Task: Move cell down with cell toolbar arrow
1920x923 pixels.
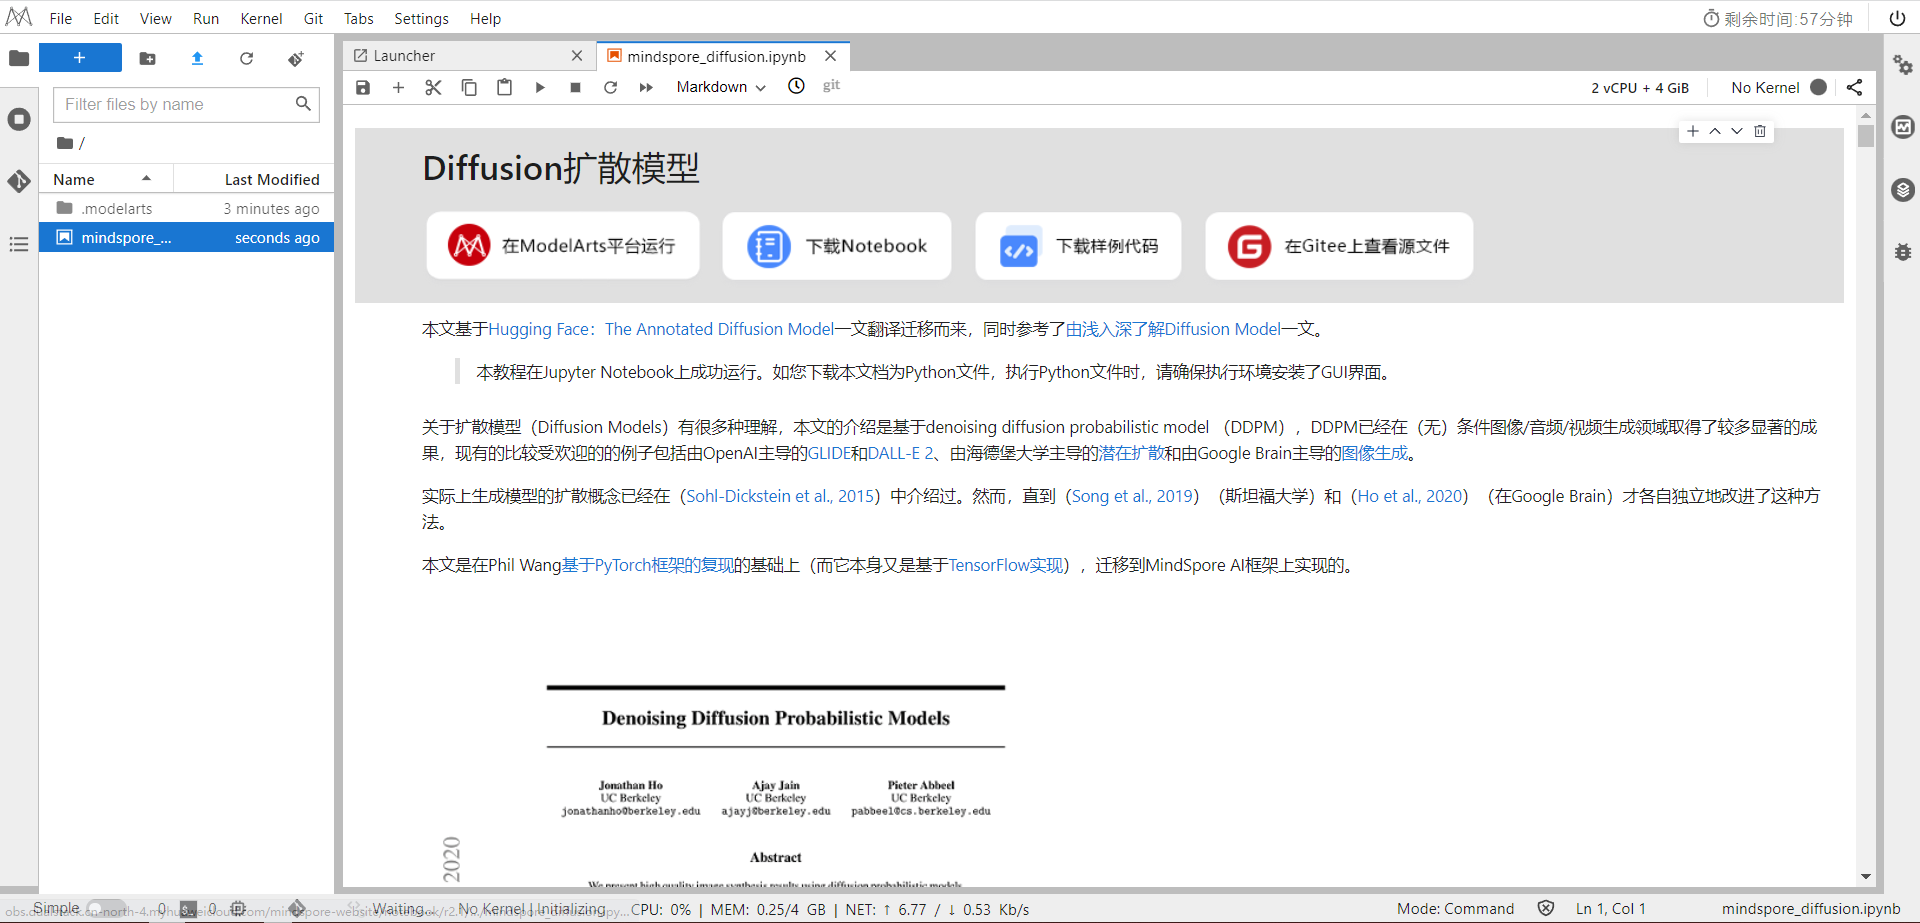Action: pyautogui.click(x=1737, y=131)
